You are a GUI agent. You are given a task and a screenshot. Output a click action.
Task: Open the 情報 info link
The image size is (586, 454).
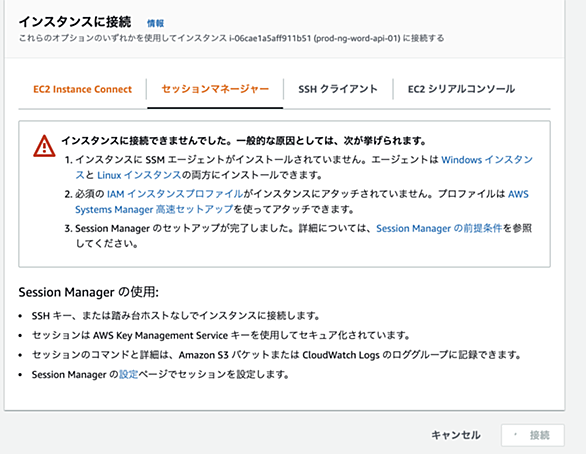pyautogui.click(x=155, y=23)
